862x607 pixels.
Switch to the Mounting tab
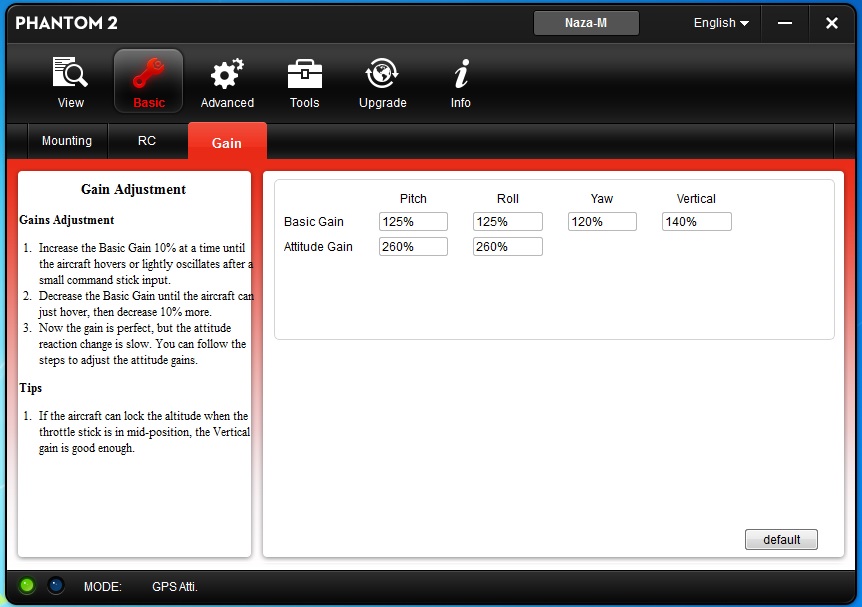pyautogui.click(x=67, y=141)
